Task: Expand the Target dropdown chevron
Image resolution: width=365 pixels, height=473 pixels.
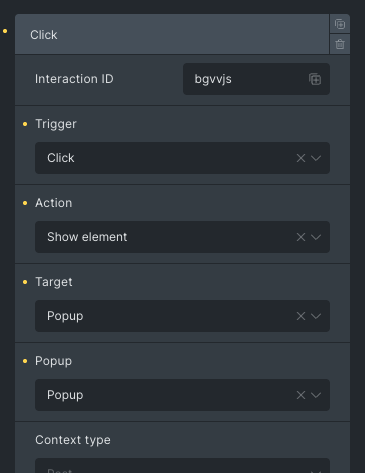Action: (x=316, y=316)
